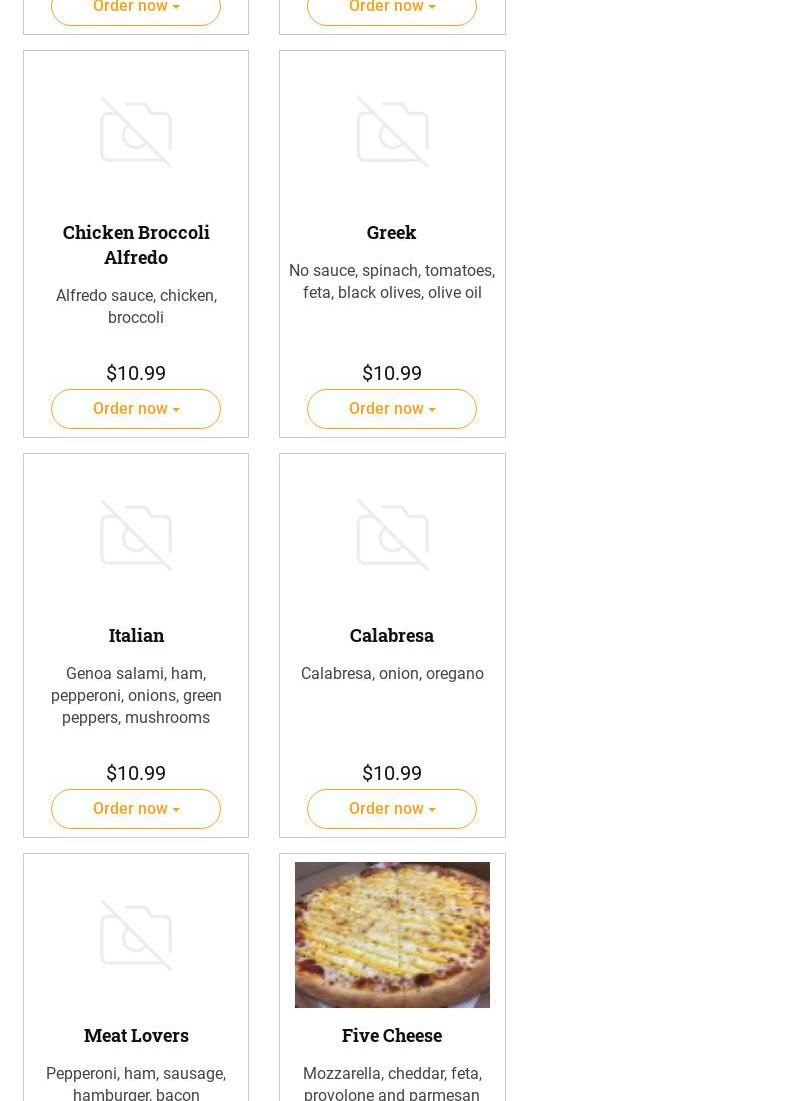Open the Greek pizza Order now dropdown
Screen dimensions: 785x1101
pos(392,409)
